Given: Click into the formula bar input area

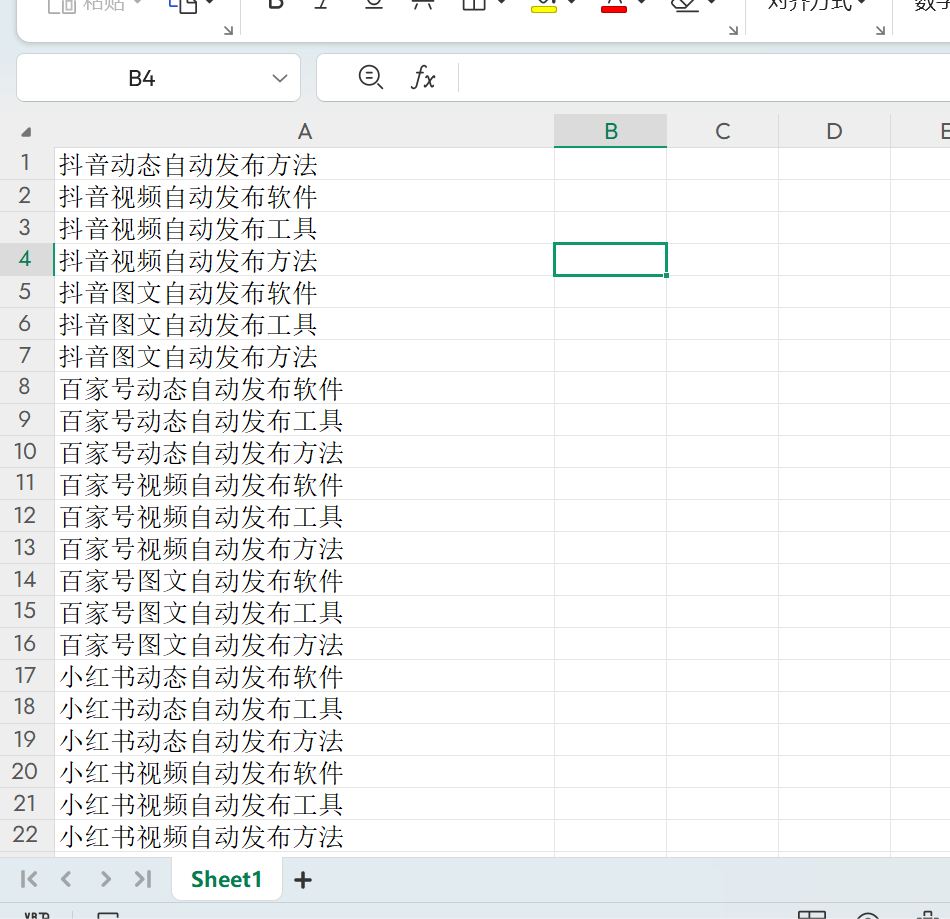Looking at the screenshot, I should 703,78.
